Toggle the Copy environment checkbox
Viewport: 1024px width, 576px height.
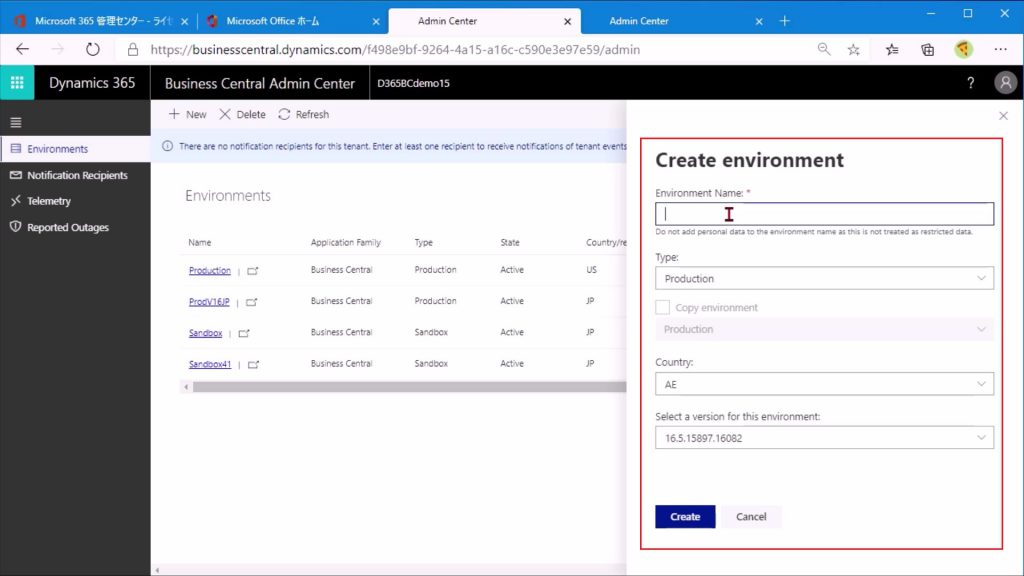pos(662,308)
